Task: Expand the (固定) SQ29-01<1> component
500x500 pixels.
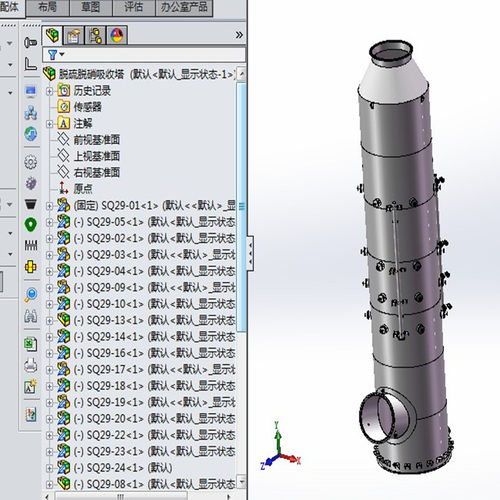Action: pos(49,206)
